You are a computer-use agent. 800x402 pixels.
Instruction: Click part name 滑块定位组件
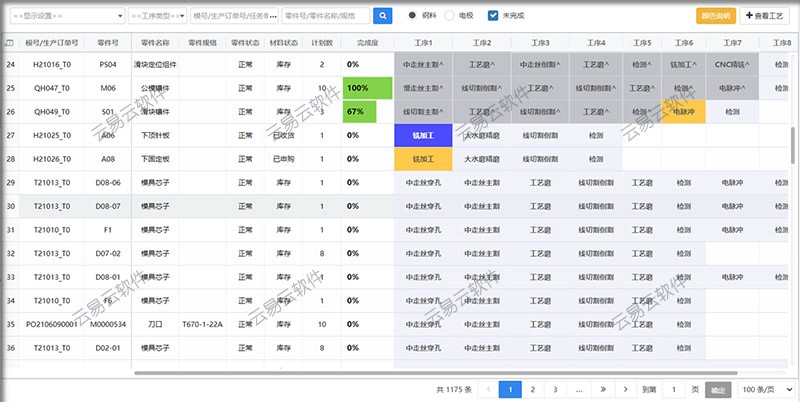pos(155,64)
